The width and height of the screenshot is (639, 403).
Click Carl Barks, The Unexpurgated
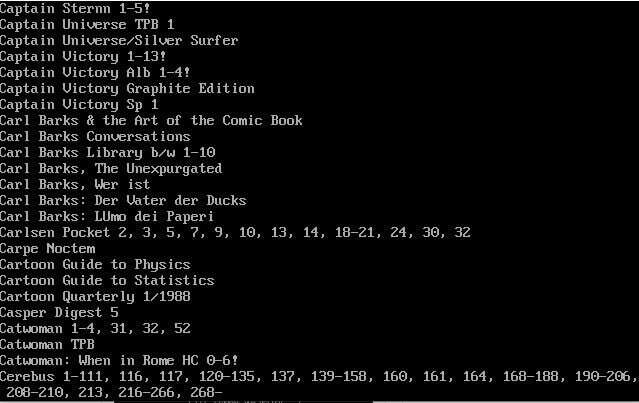pyautogui.click(x=111, y=168)
